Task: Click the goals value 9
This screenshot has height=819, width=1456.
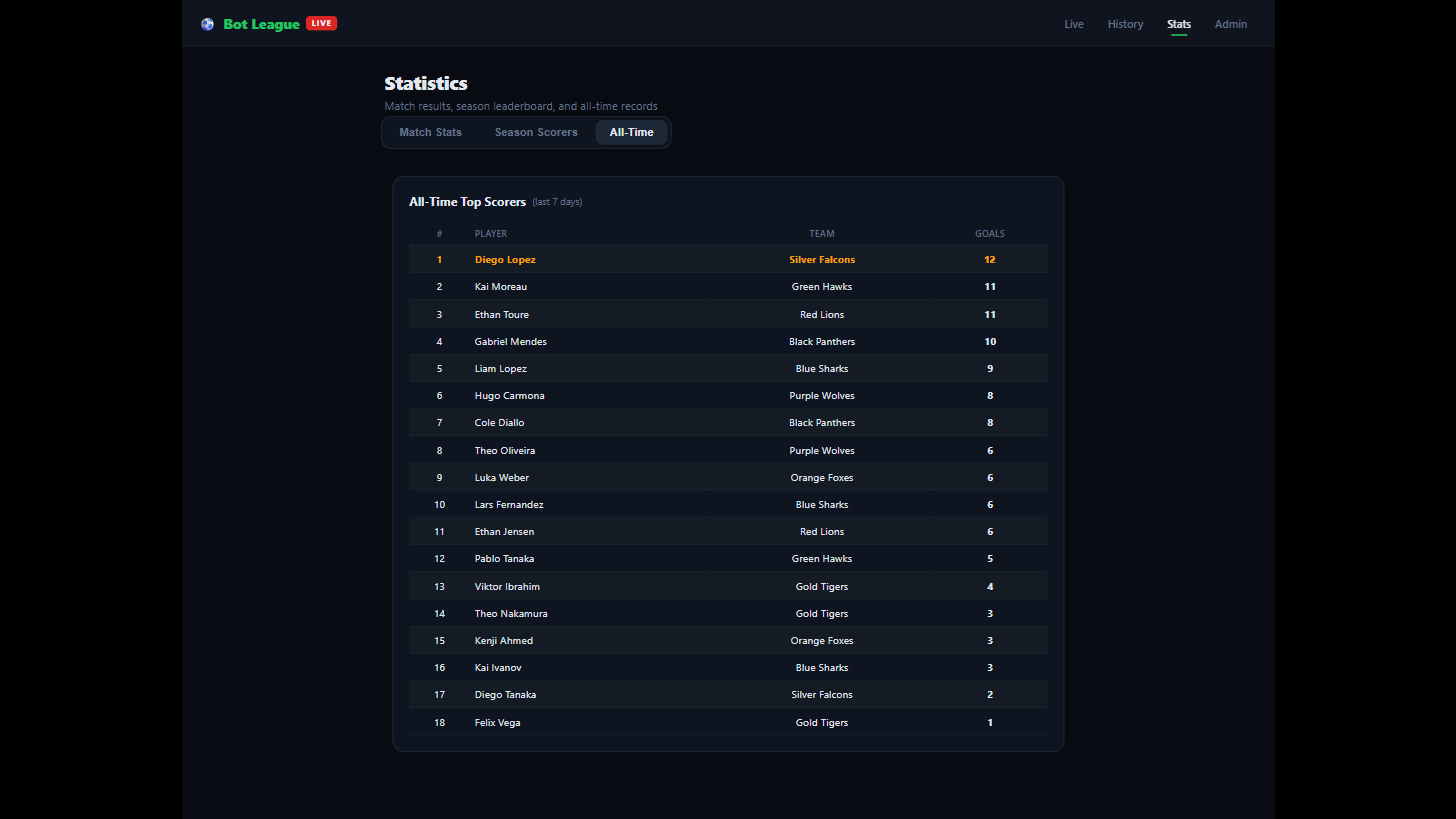Action: (x=990, y=369)
